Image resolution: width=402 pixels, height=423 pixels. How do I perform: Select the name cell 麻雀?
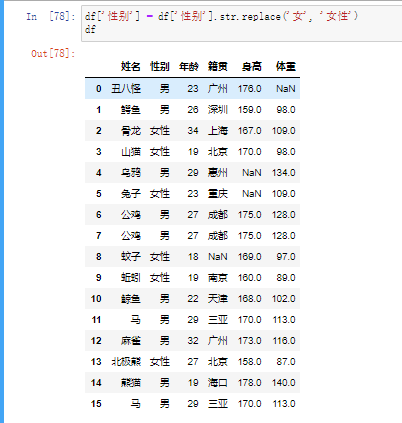click(x=131, y=341)
